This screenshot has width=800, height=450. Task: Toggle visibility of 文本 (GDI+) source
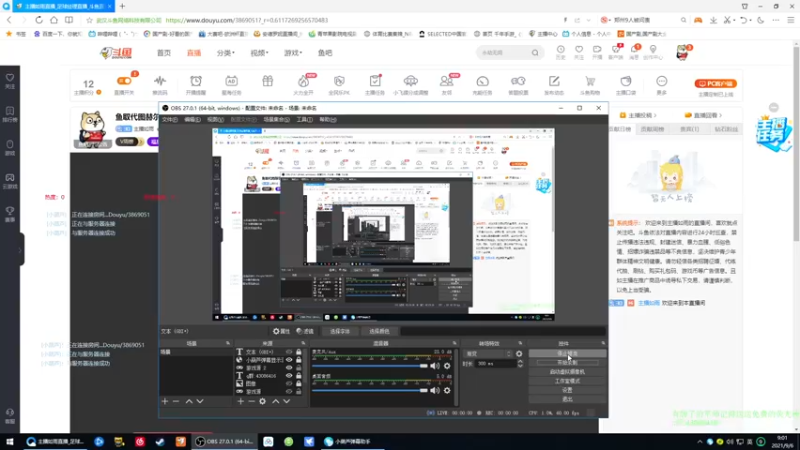(x=289, y=352)
